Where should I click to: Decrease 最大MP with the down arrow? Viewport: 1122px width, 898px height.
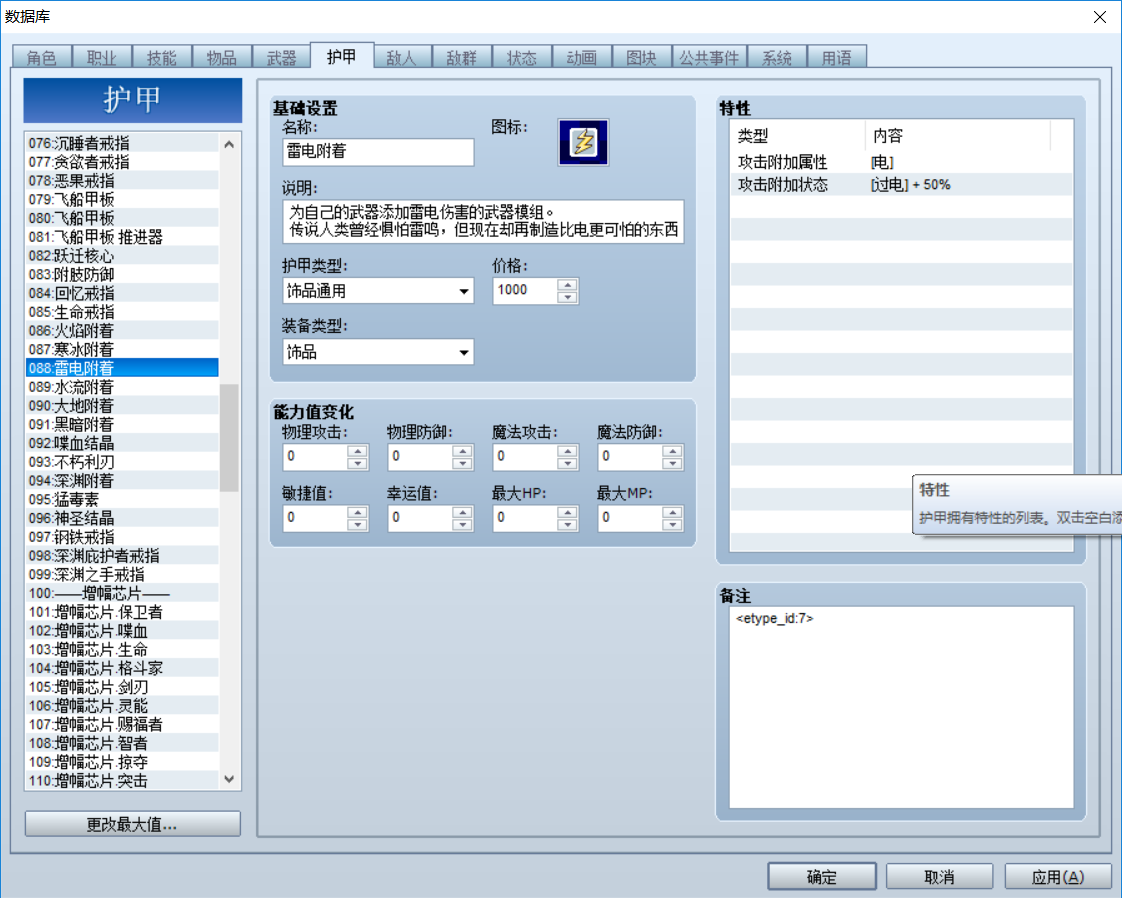(x=673, y=524)
